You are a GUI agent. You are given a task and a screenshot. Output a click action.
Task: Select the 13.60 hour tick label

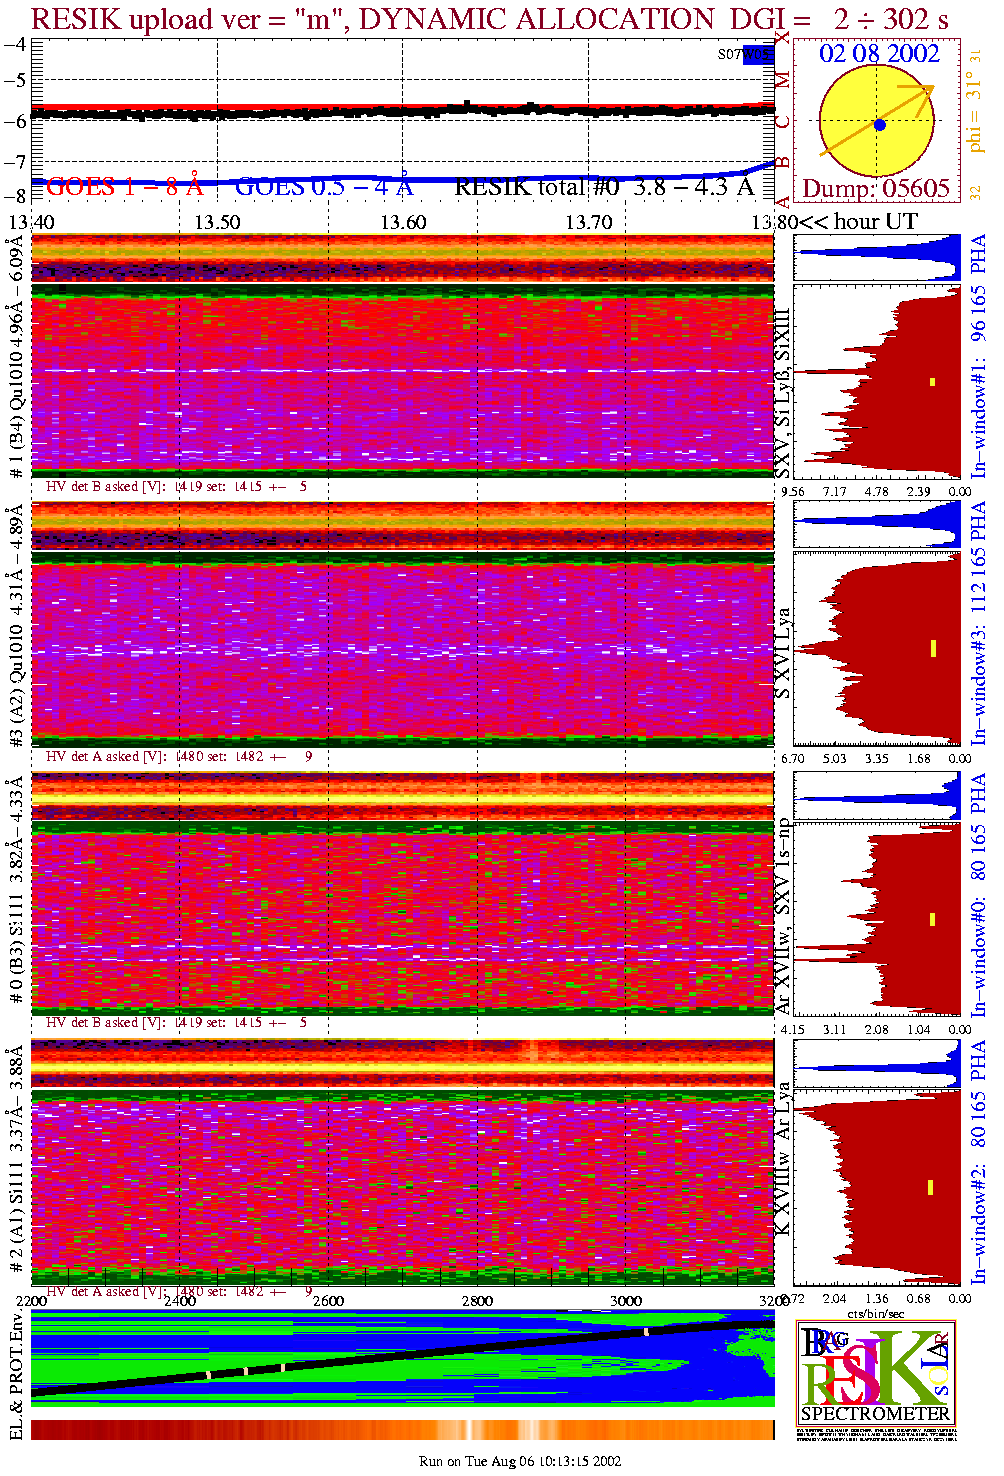coord(403,222)
